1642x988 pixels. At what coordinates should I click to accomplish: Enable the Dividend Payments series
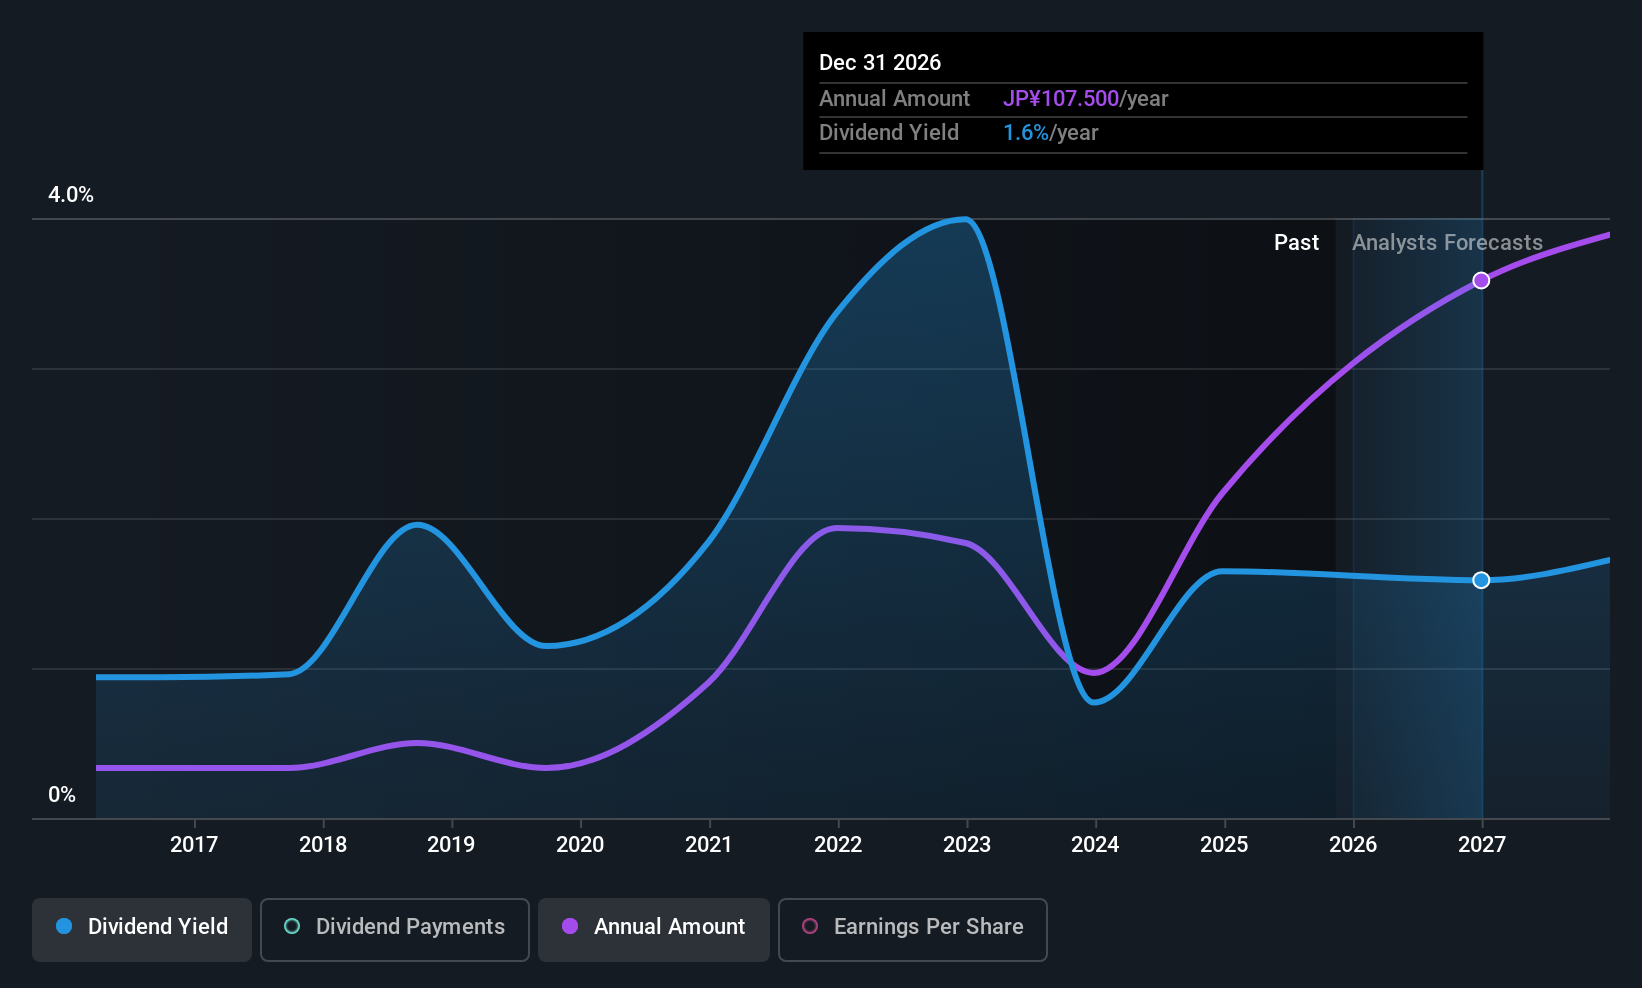pyautogui.click(x=394, y=929)
